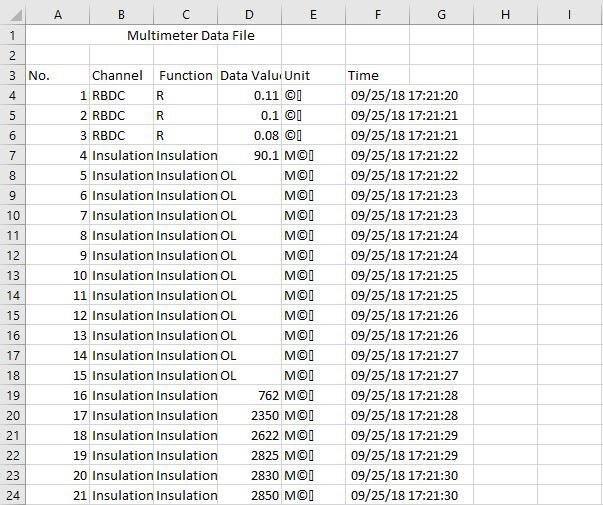
Task: Select column E header
Action: [313, 15]
